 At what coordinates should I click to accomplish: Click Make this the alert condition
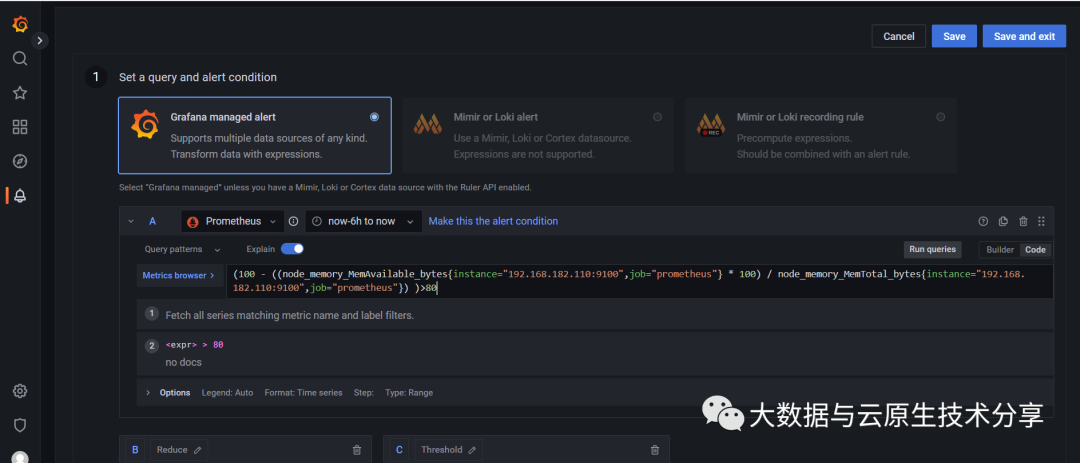coord(493,221)
